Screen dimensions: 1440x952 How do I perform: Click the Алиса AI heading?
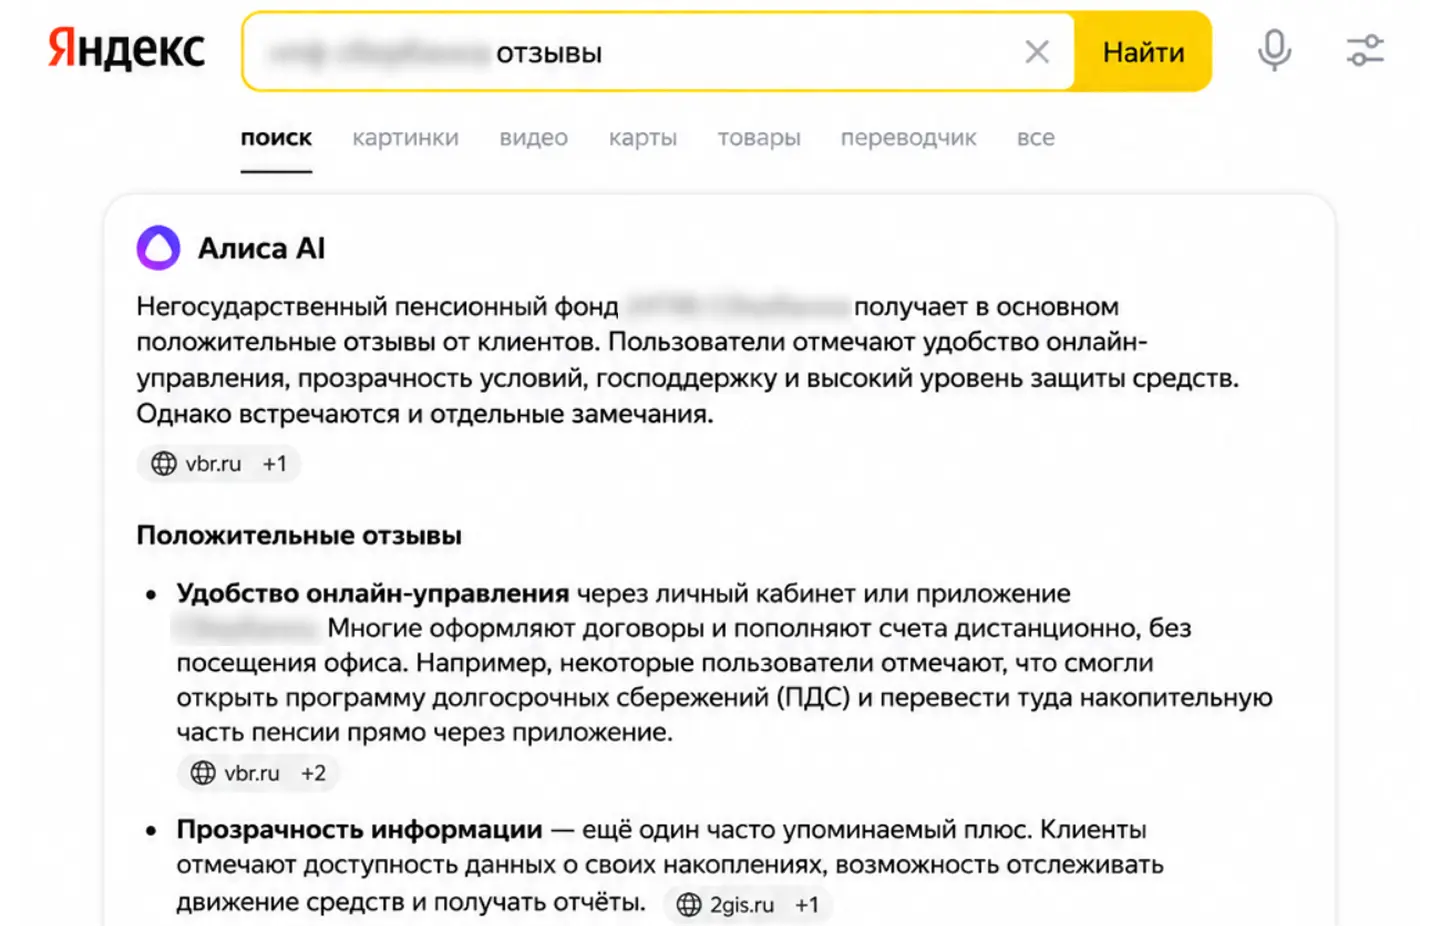point(262,248)
